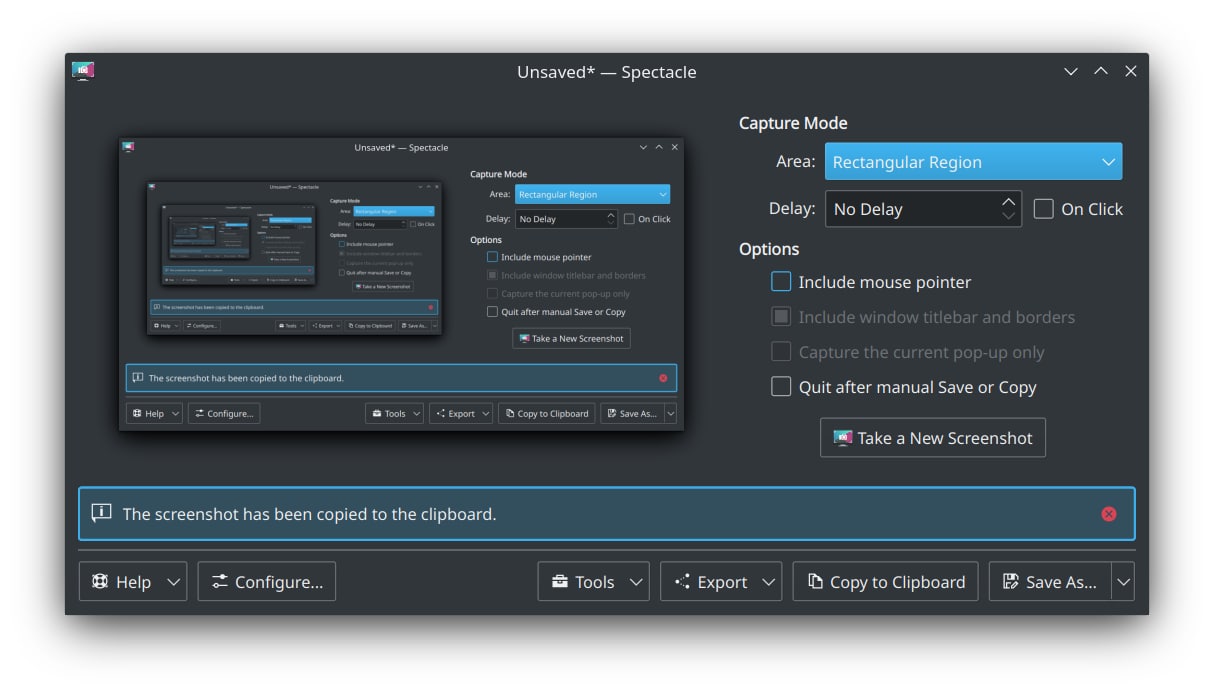The width and height of the screenshot is (1214, 692).
Task: Toggle Capture the current pop-up only checkbox
Action: (x=781, y=352)
